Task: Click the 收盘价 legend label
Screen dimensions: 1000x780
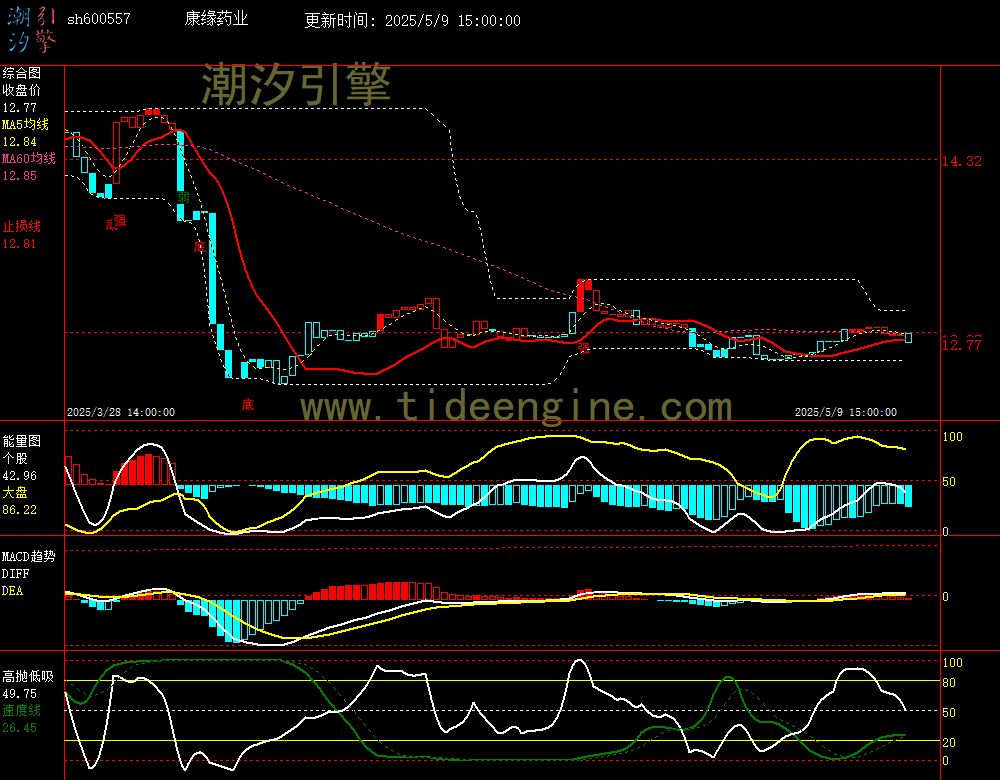Action: [21, 90]
